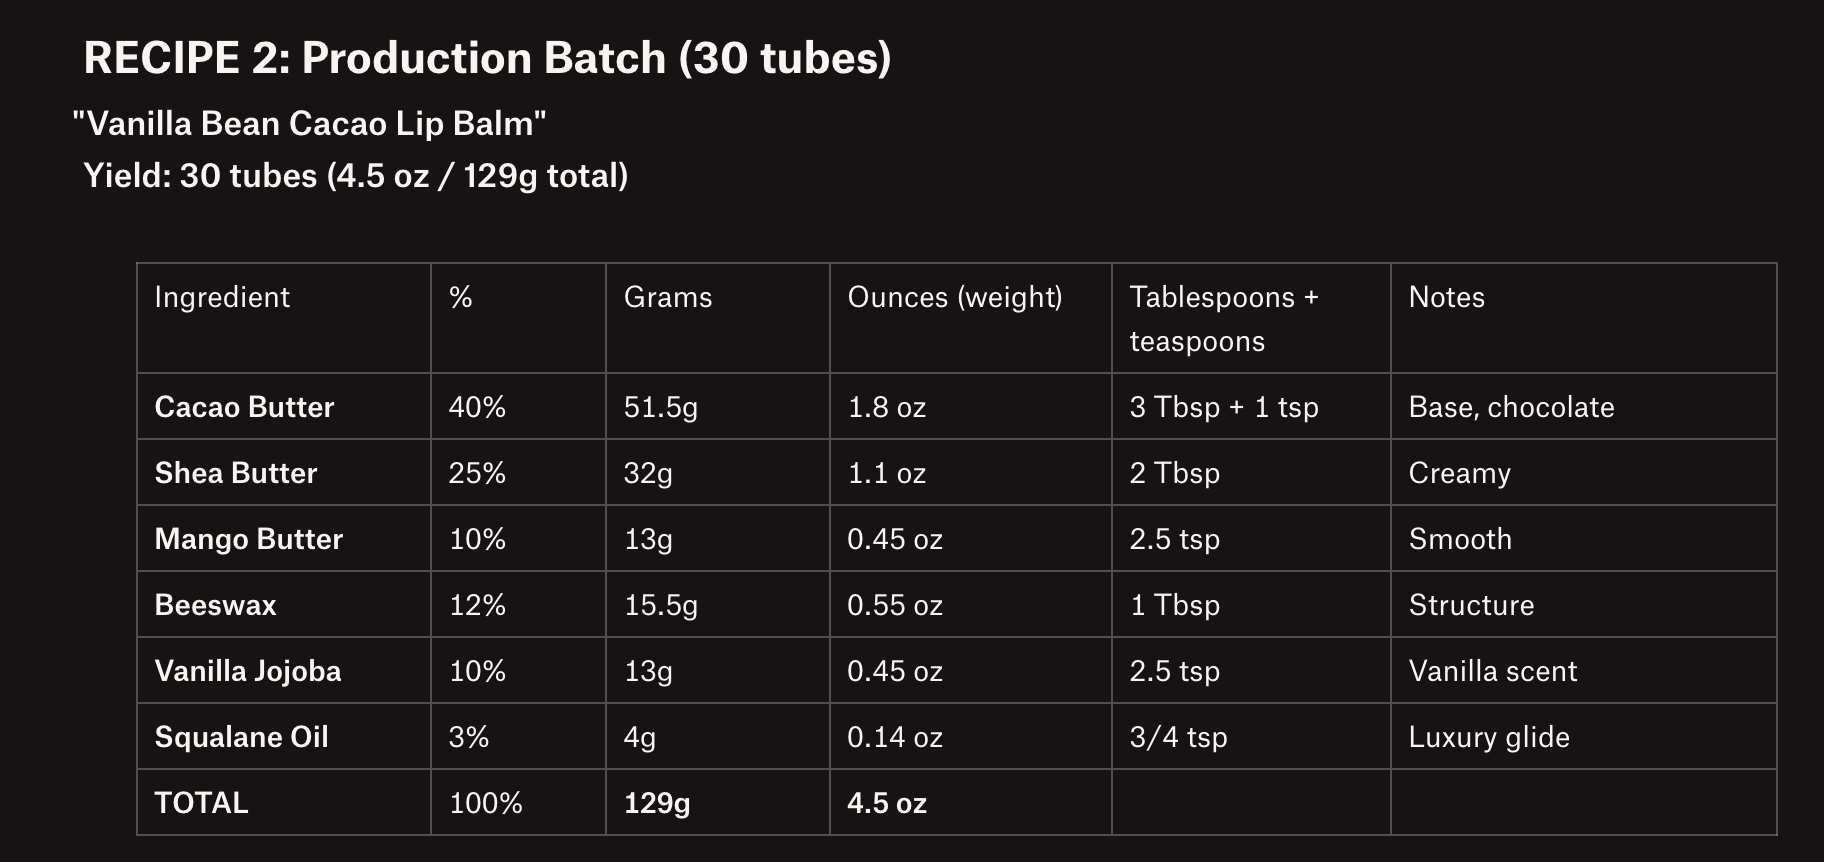Screen dimensions: 1824x862
Task: Select the Notes column header
Action: click(x=1447, y=297)
